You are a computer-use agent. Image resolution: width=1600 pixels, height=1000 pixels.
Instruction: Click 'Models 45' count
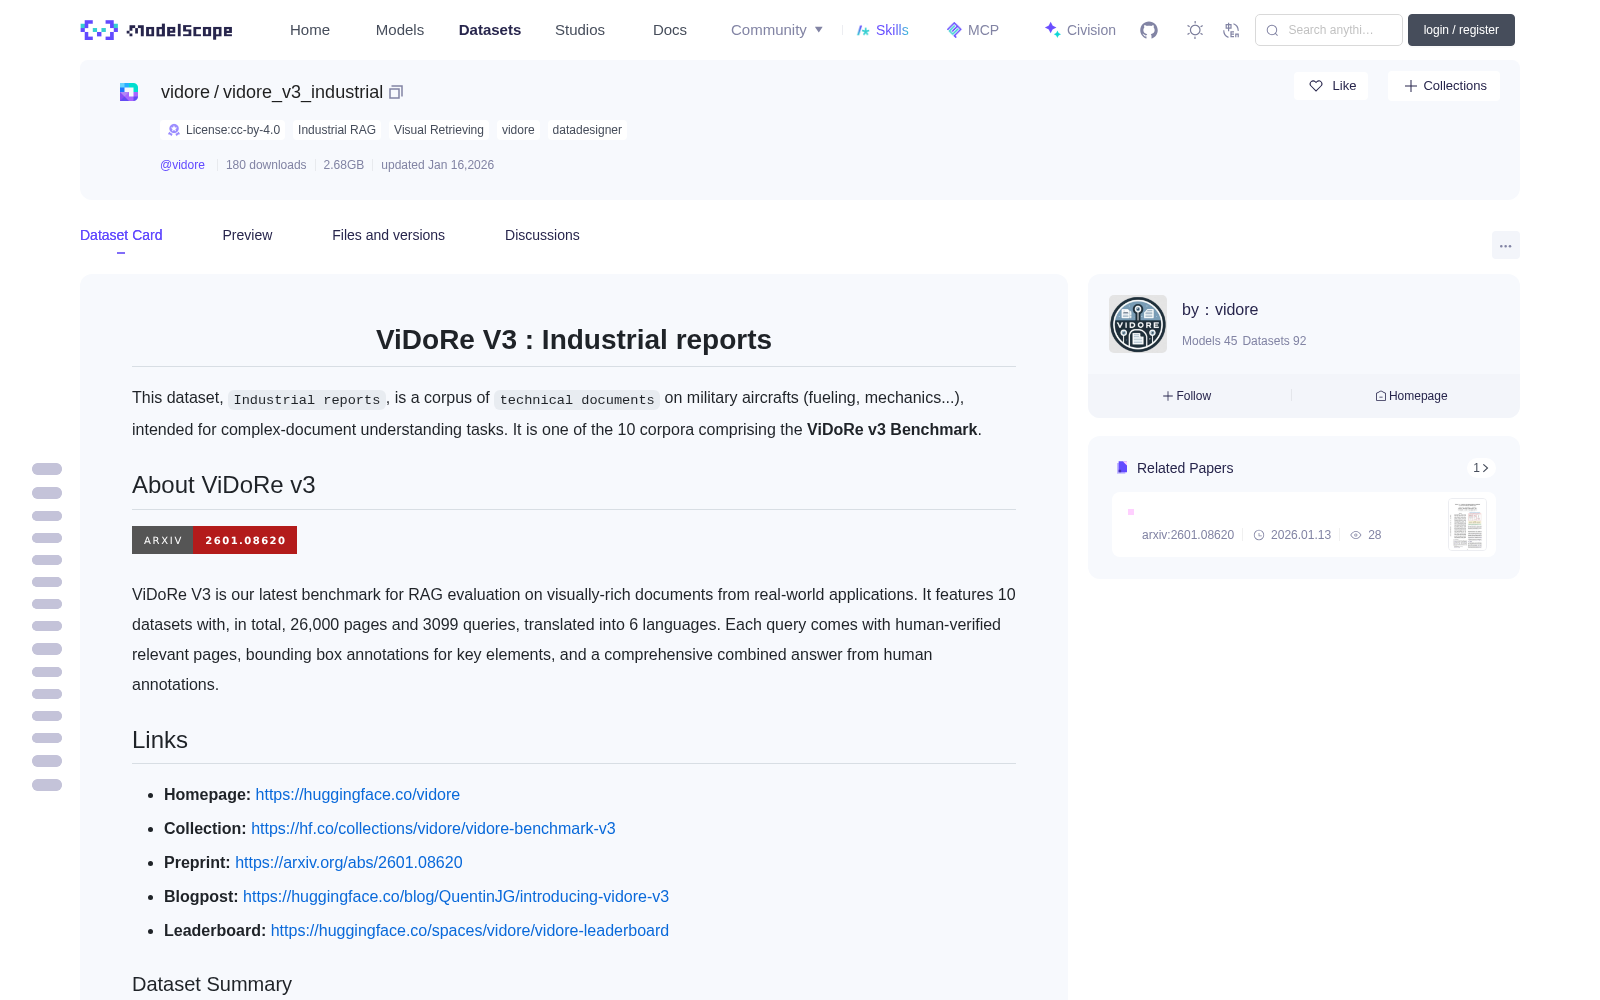pos(1209,341)
